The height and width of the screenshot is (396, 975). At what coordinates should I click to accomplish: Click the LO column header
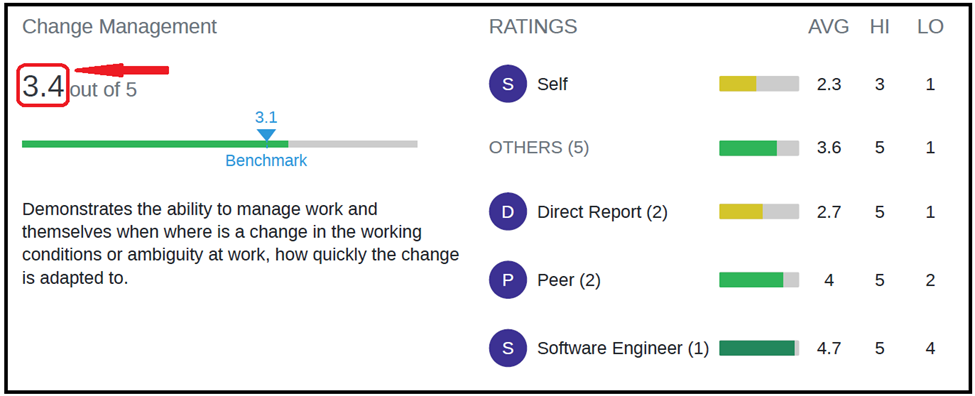click(x=930, y=27)
